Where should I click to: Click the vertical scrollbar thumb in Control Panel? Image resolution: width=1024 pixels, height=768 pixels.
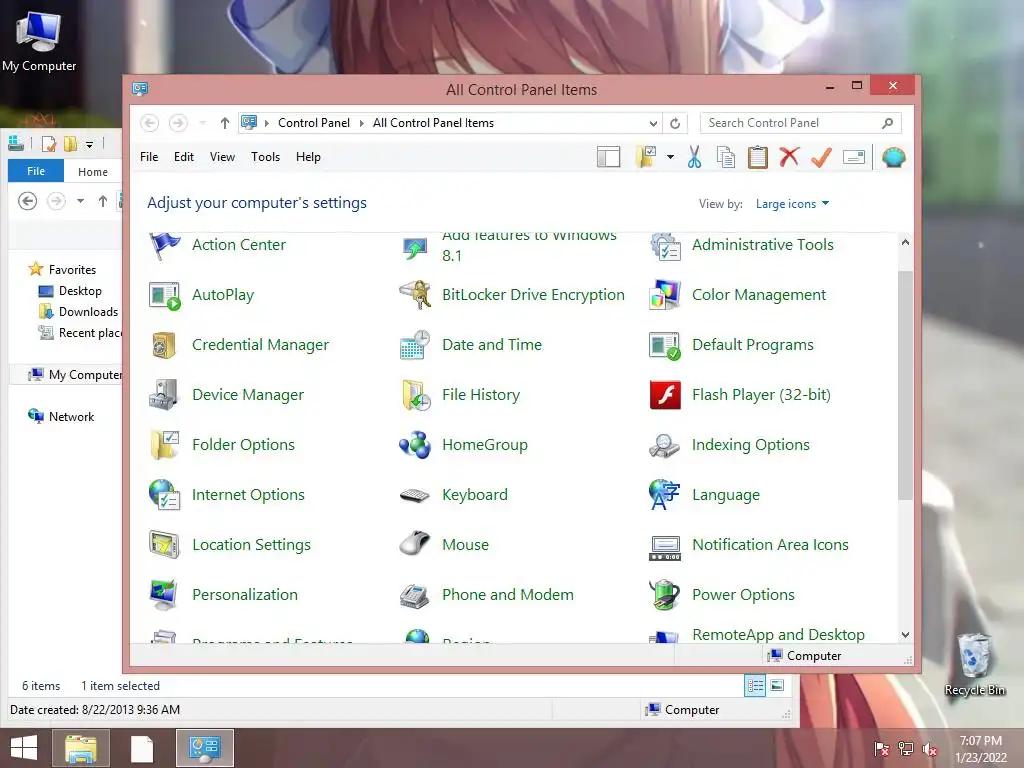coord(905,385)
